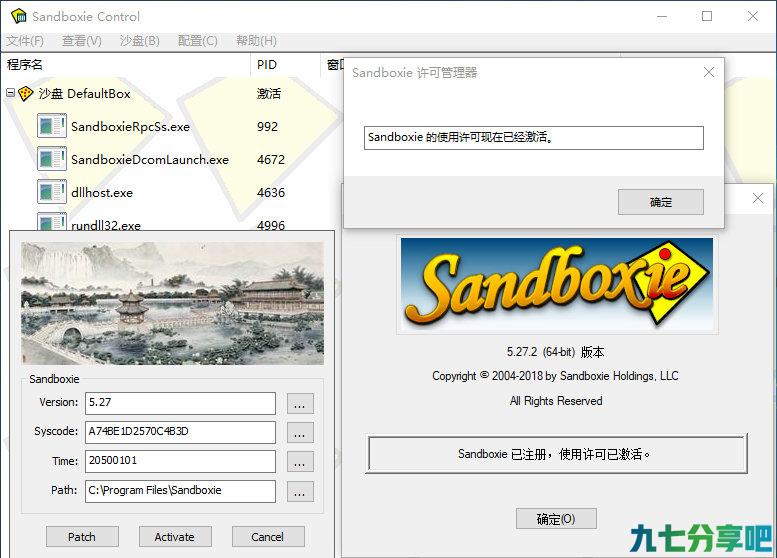Viewport: 777px width, 558px height.
Task: Close the Sandboxie 许可管理器 dialog
Action: (x=709, y=72)
